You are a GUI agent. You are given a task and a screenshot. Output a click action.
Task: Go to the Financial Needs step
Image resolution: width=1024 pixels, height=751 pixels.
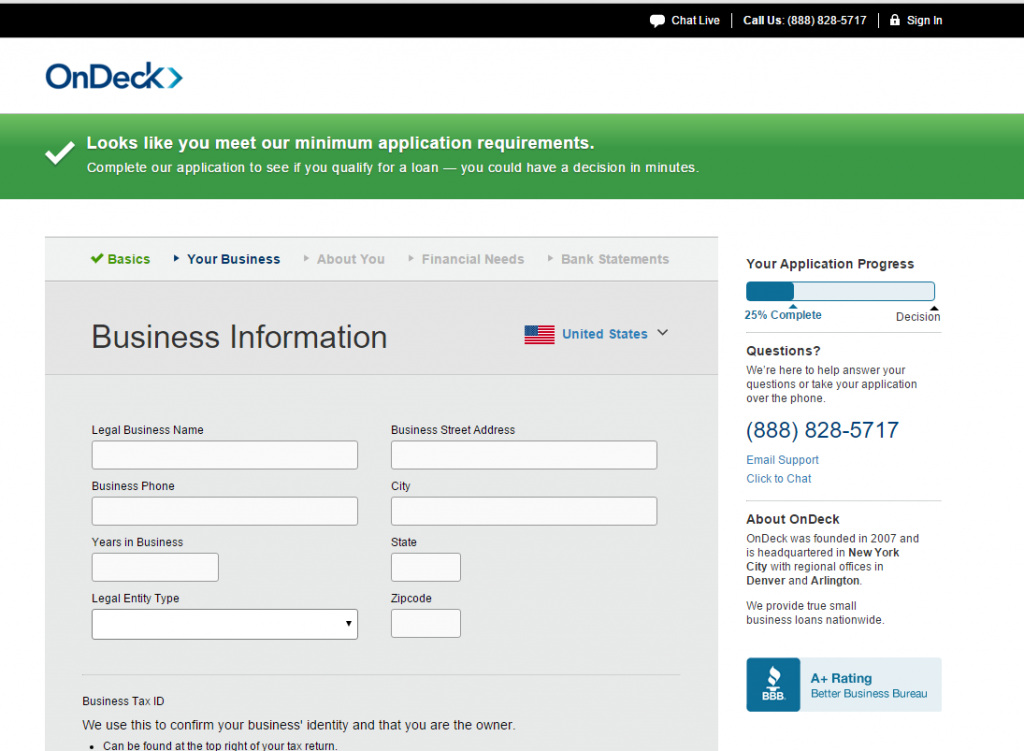[x=466, y=259]
